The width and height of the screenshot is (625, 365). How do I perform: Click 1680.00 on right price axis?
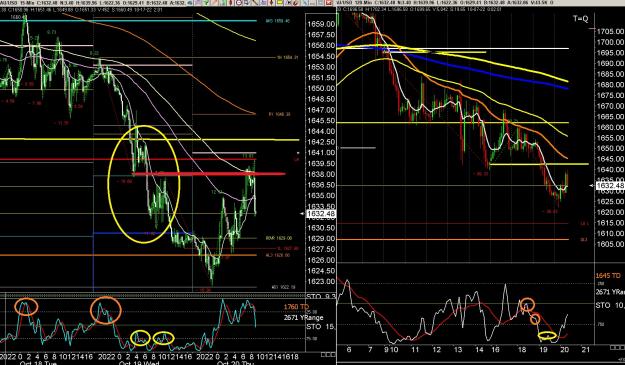[611, 85]
